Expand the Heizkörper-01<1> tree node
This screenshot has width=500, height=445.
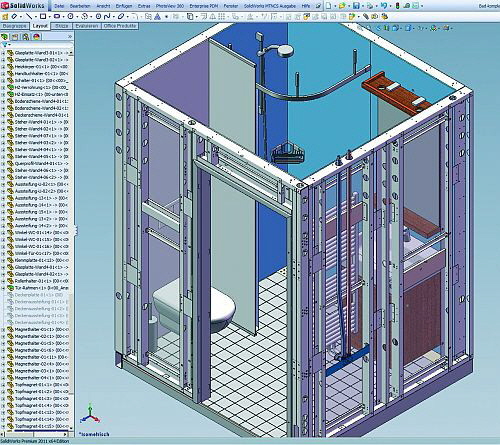pos(3,67)
